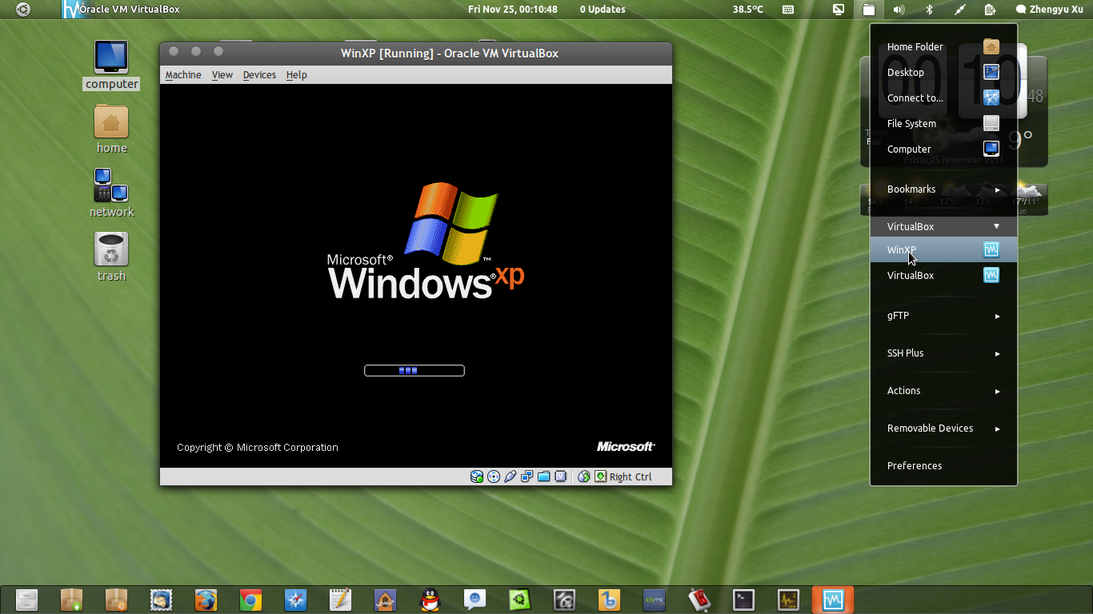
Task: Select the VirtualBox launcher entry below WinXP
Action: coord(943,275)
